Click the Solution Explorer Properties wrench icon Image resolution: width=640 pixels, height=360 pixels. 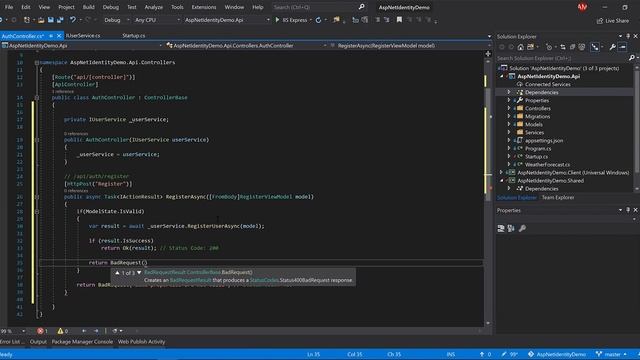click(x=613, y=47)
